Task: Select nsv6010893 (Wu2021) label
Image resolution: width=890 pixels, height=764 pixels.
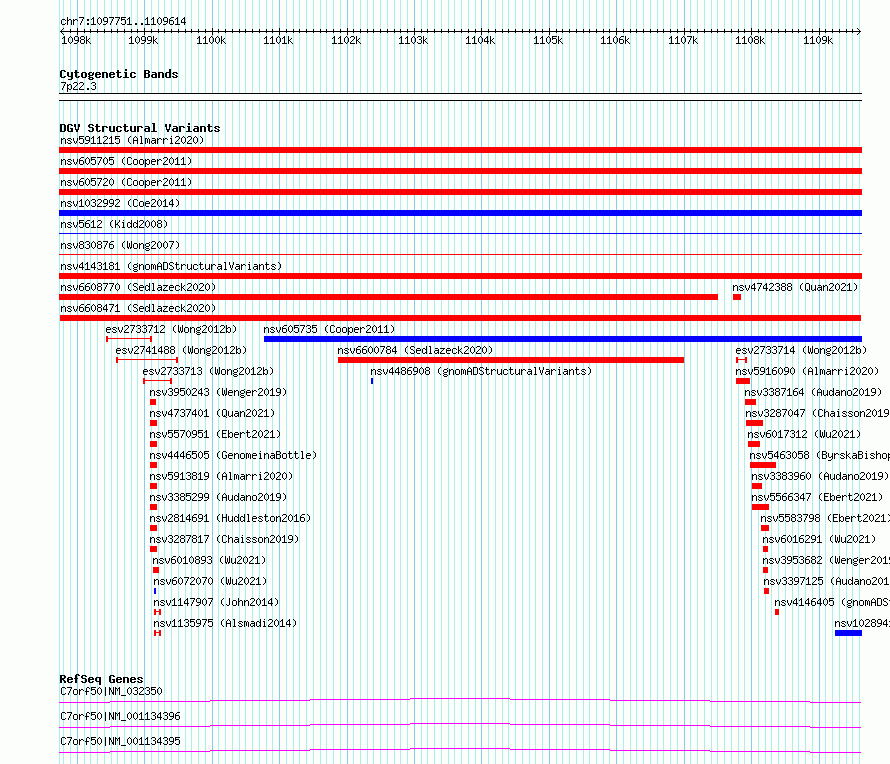Action: pos(209,560)
